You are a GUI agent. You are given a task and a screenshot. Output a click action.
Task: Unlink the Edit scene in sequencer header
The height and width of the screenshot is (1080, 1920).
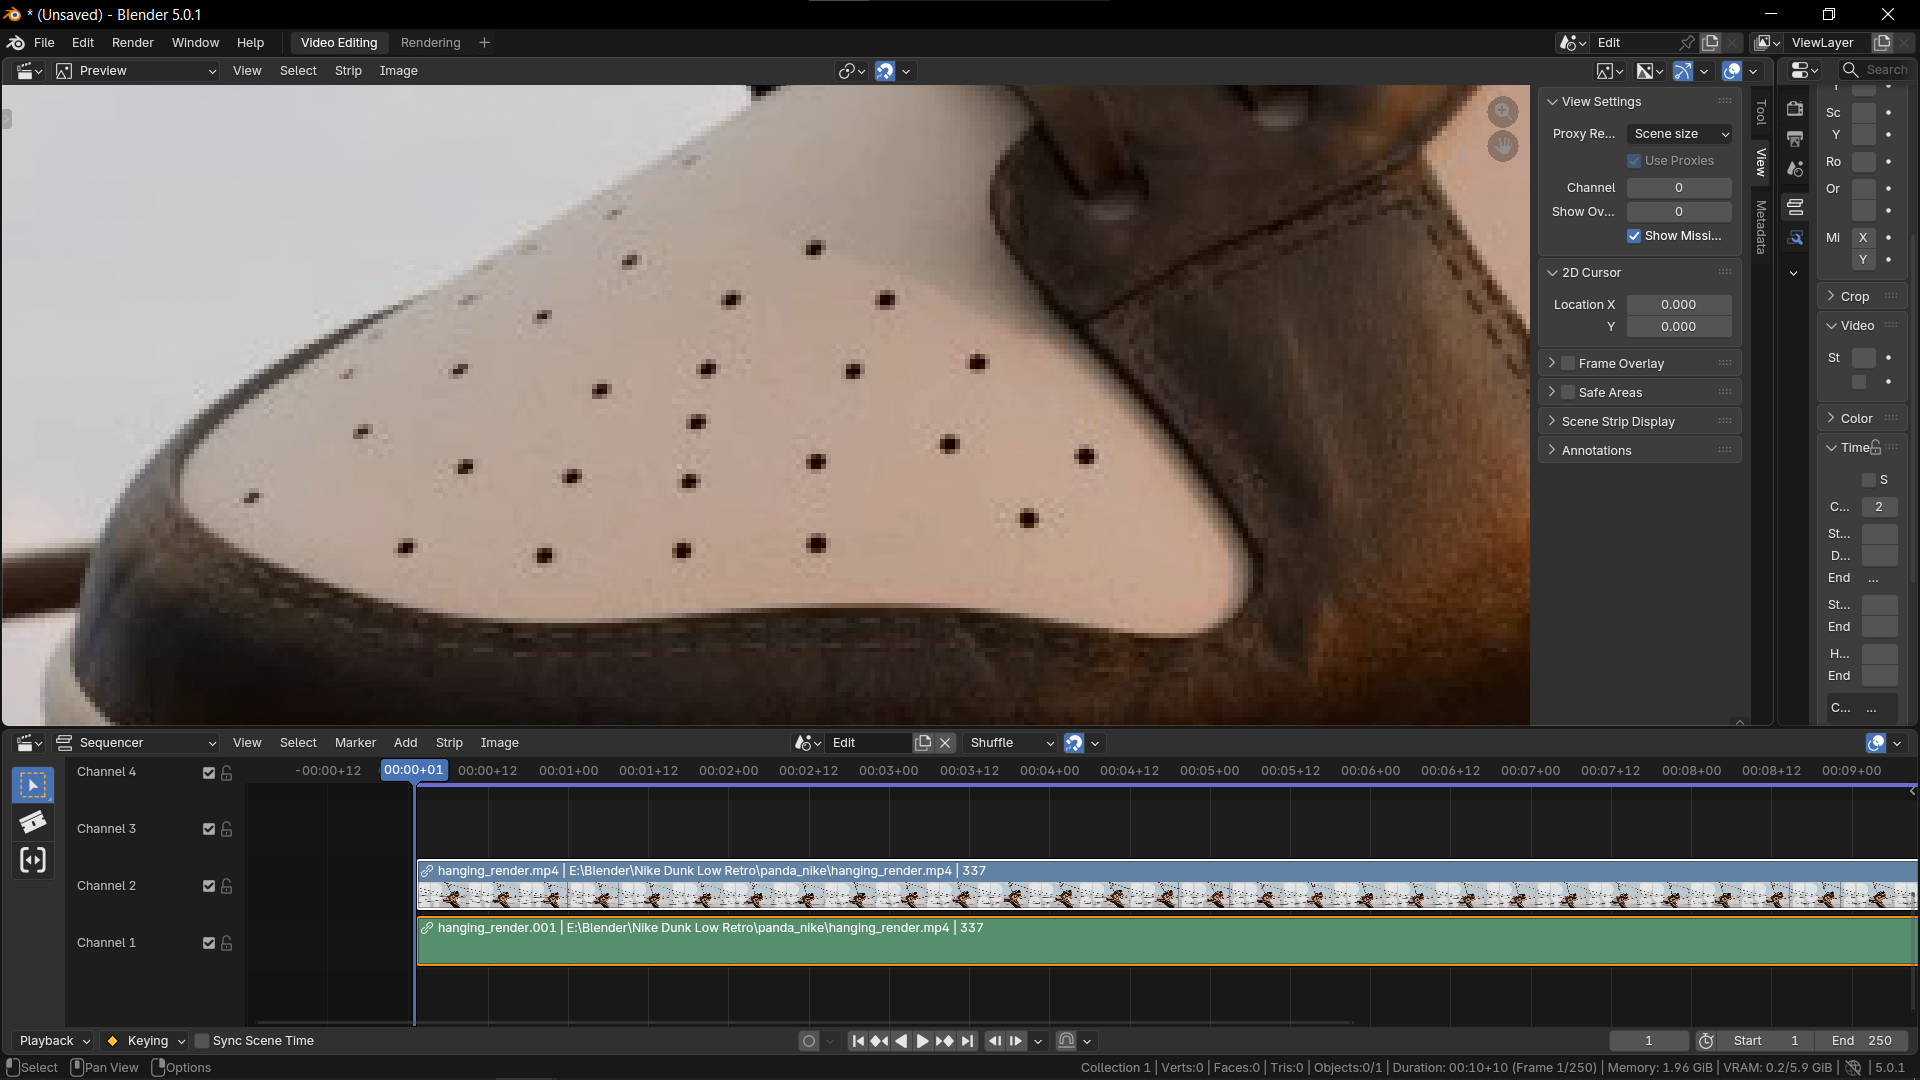[945, 743]
